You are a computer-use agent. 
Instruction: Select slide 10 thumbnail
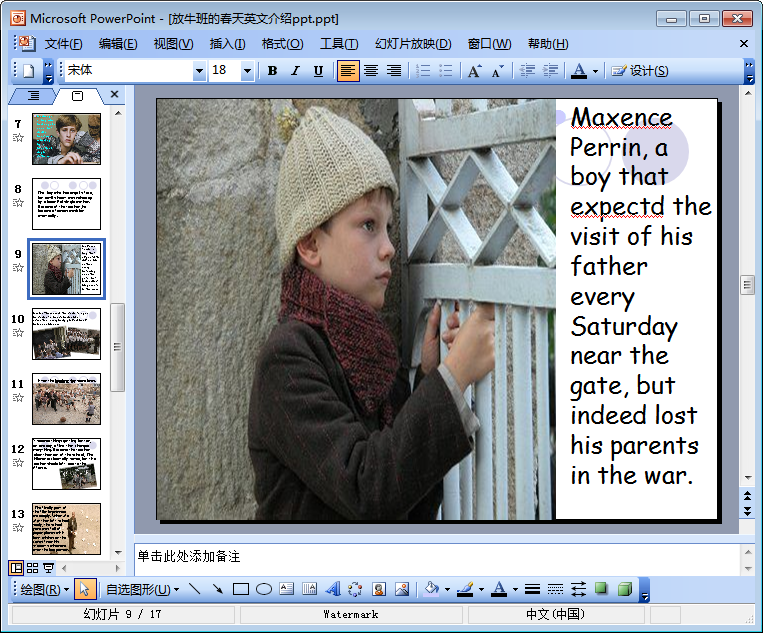pyautogui.click(x=66, y=334)
